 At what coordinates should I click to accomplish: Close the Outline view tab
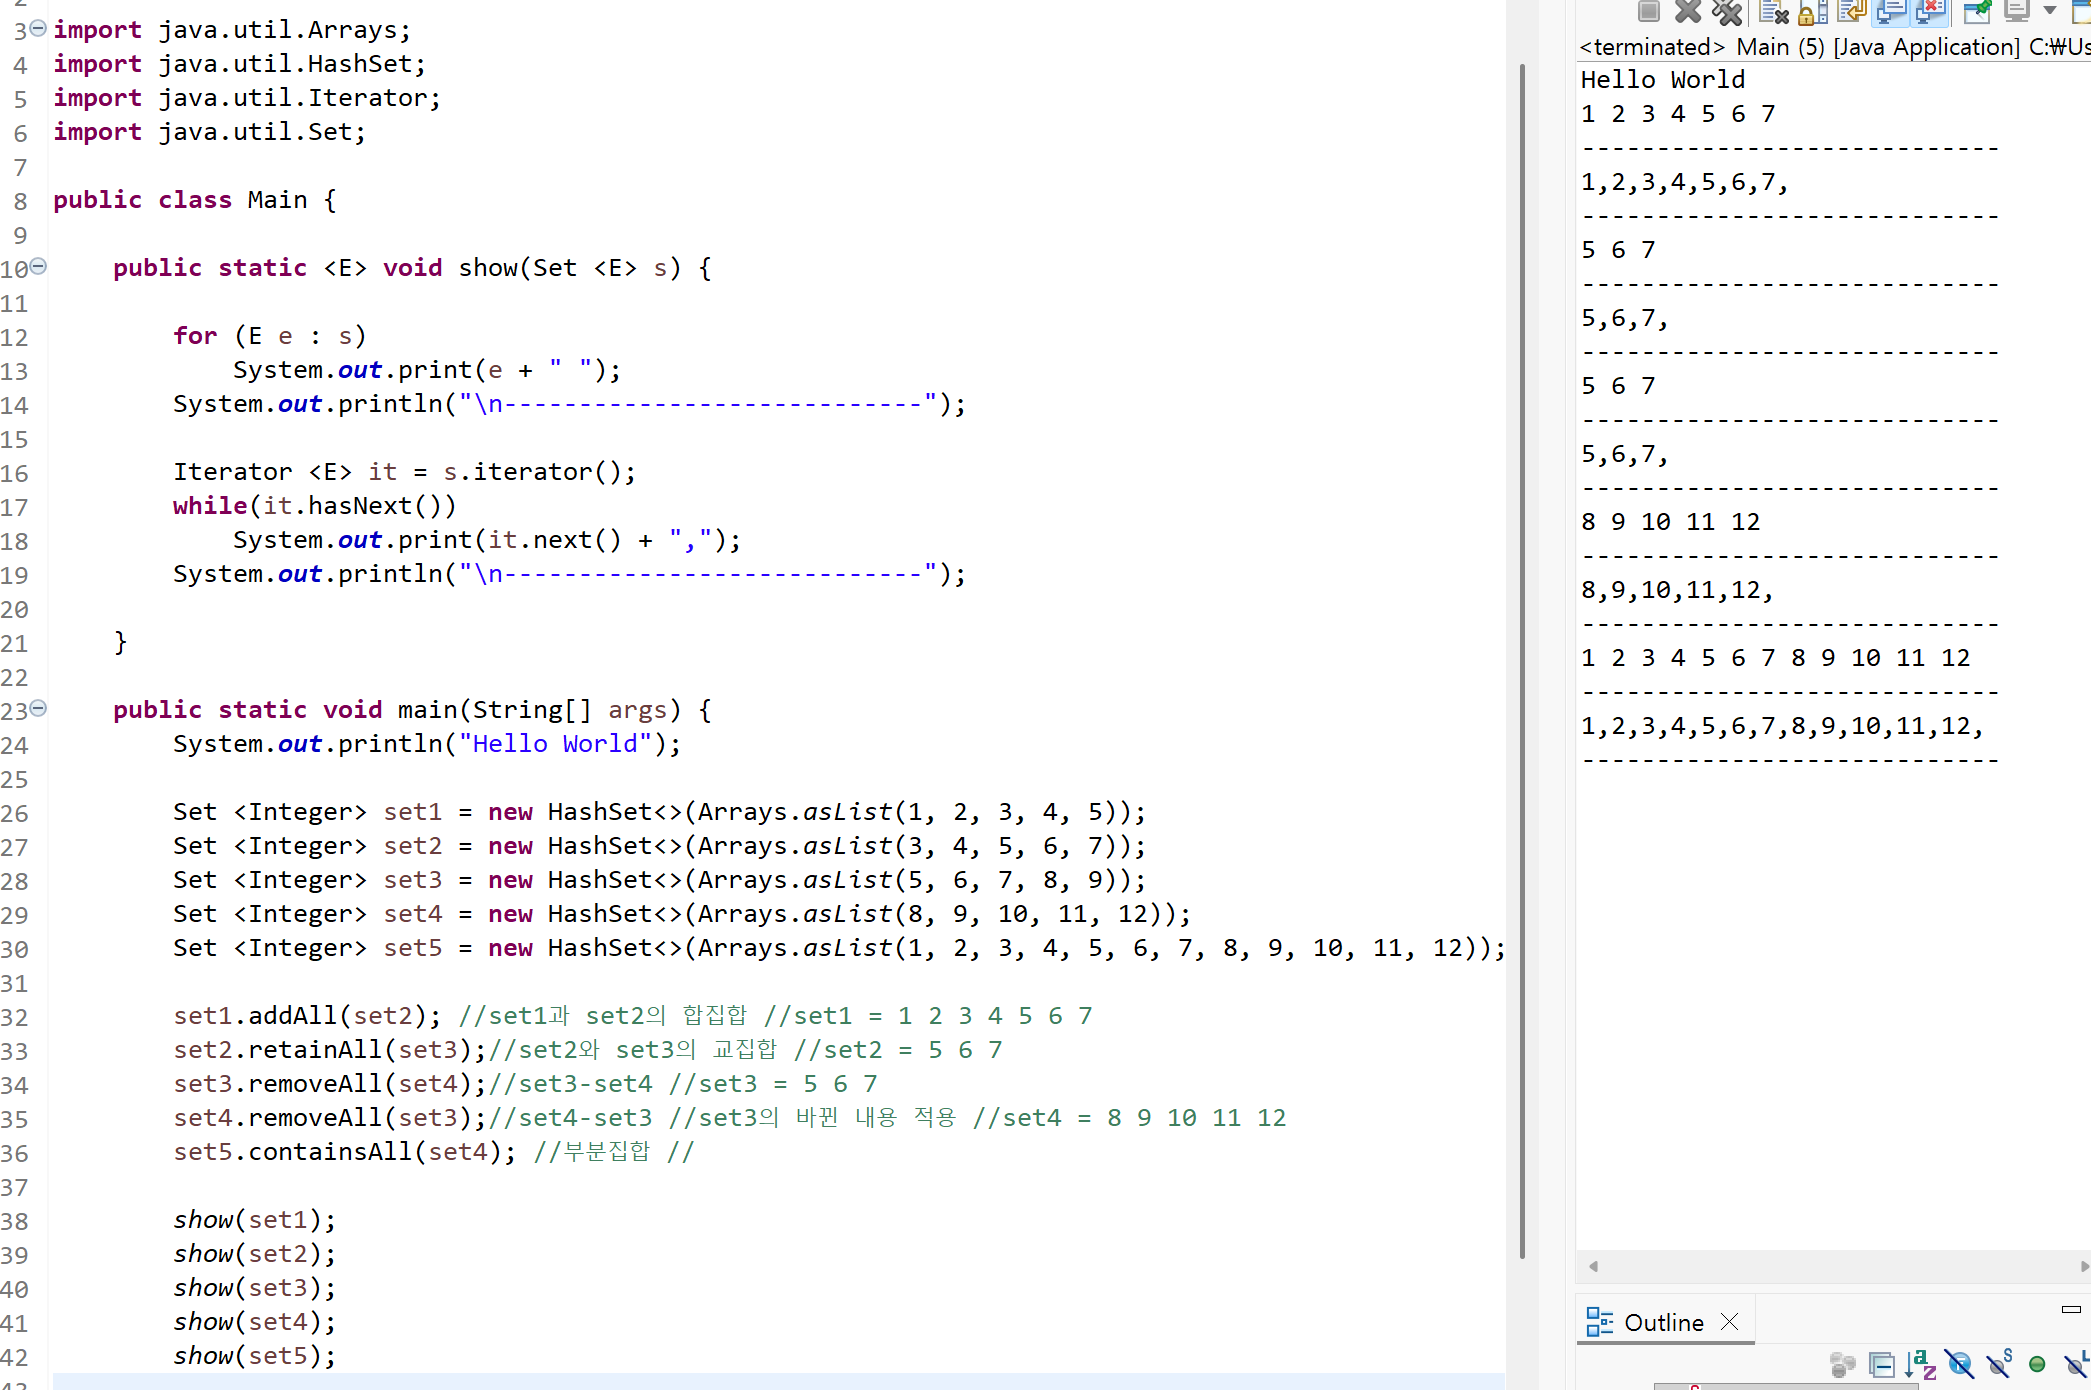(1730, 1322)
